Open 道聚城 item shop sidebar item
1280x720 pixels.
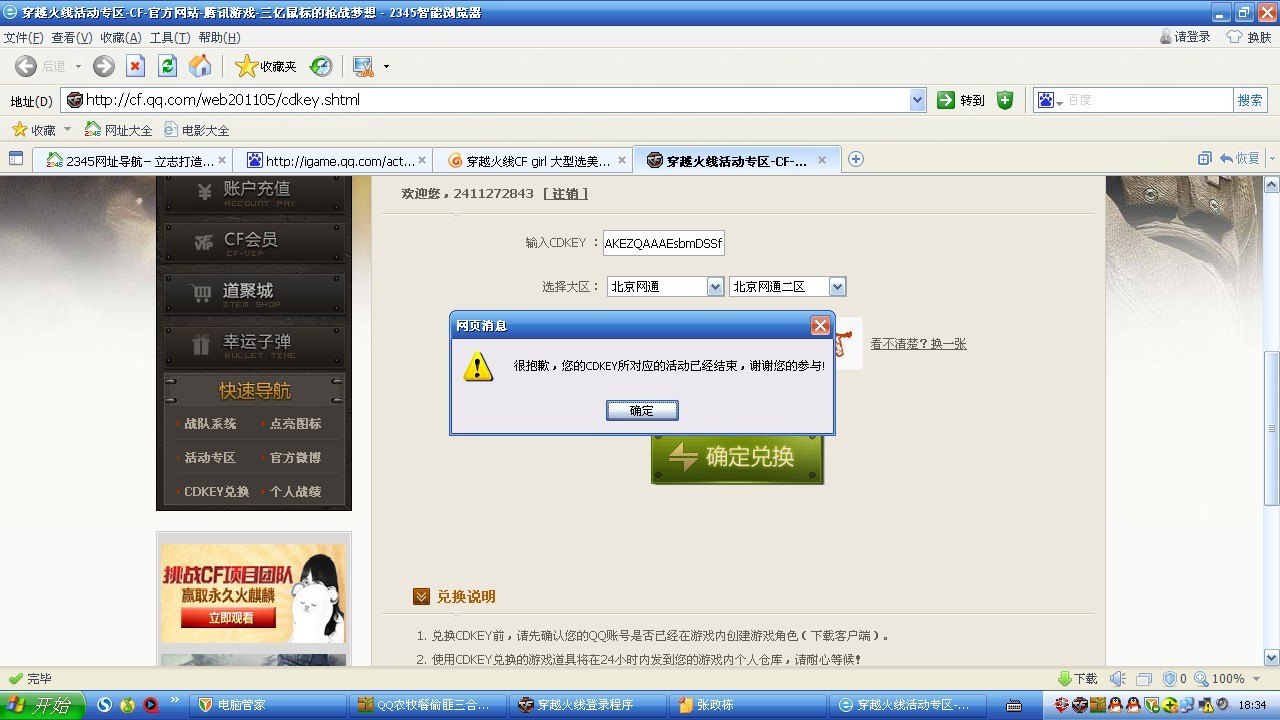click(255, 293)
